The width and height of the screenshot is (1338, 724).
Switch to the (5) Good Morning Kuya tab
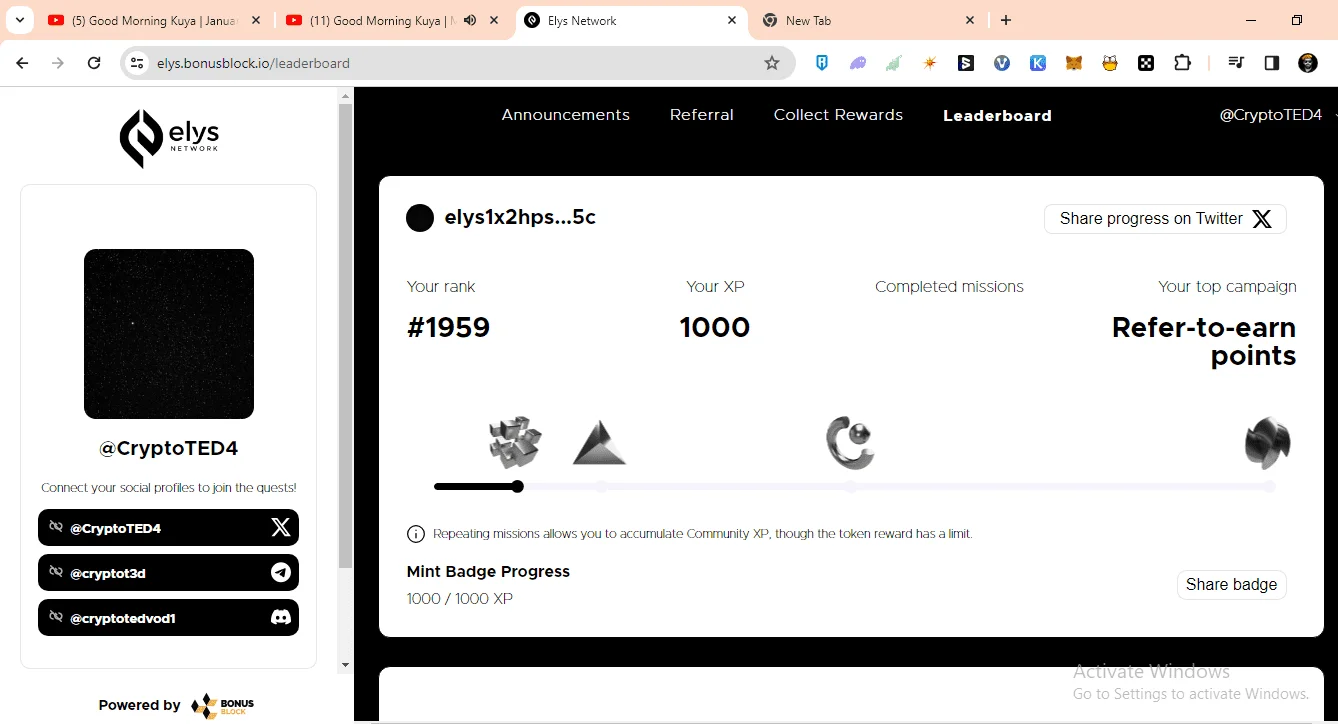click(155, 20)
